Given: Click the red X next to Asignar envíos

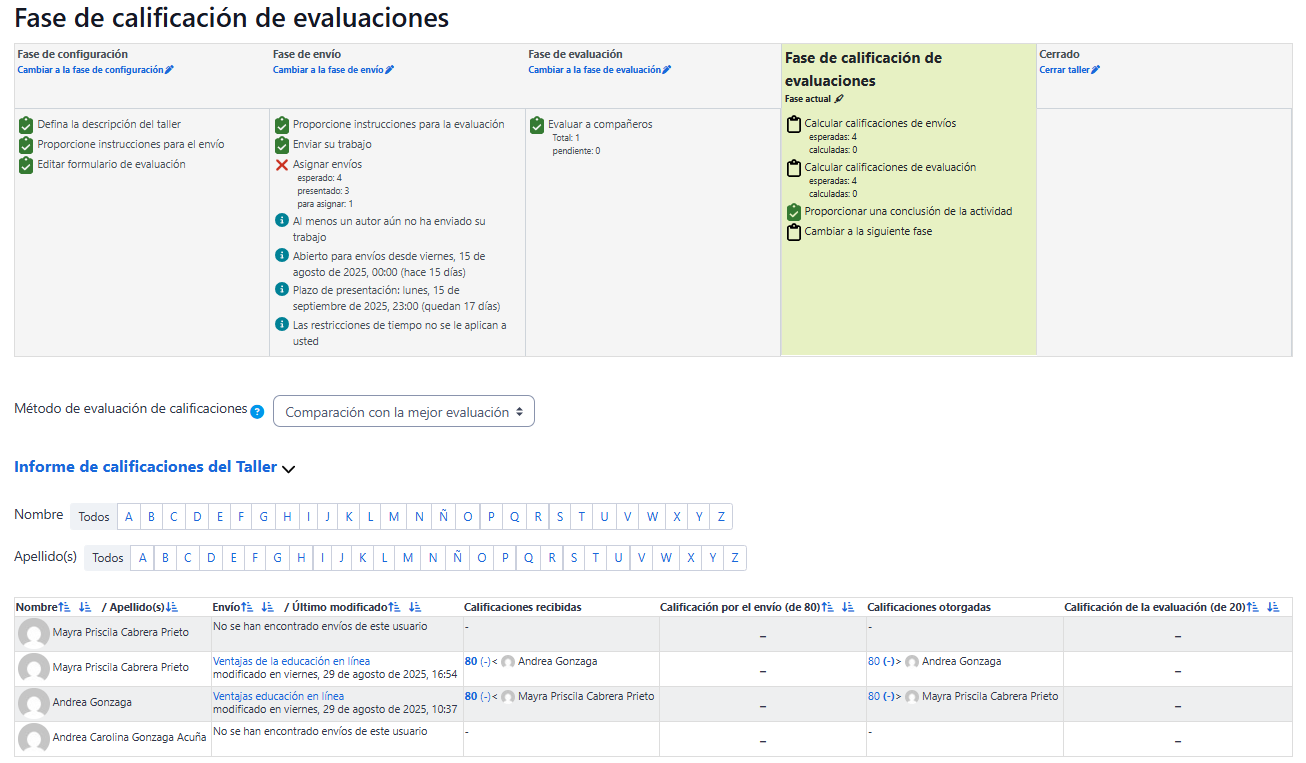Looking at the screenshot, I should (x=282, y=164).
